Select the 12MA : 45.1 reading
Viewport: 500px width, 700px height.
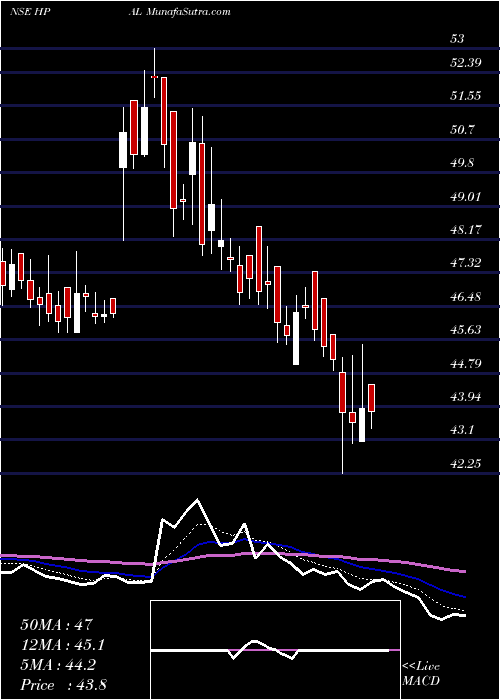pos(64,645)
